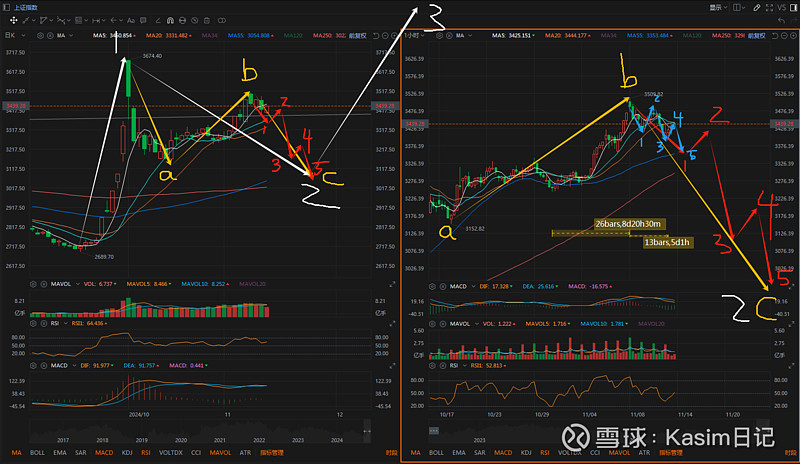This screenshot has width=800, height=464.
Task: Delete drawings with the trash icon
Action: tap(207, 20)
